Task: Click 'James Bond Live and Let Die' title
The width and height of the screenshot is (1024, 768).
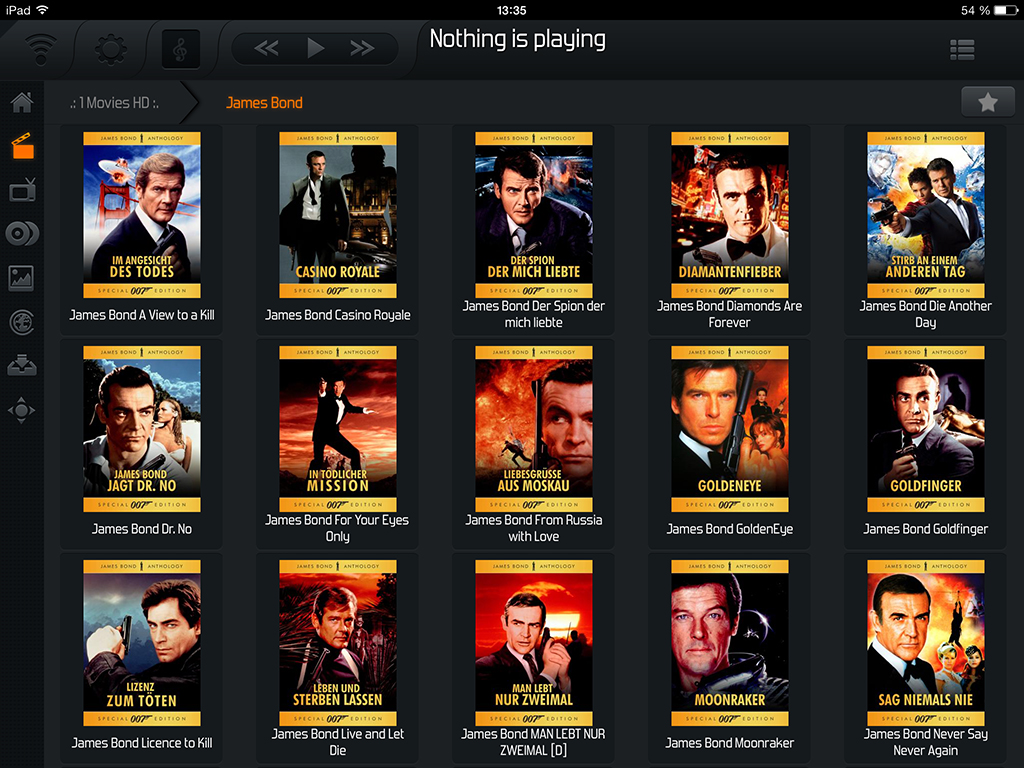Action: coord(338,743)
